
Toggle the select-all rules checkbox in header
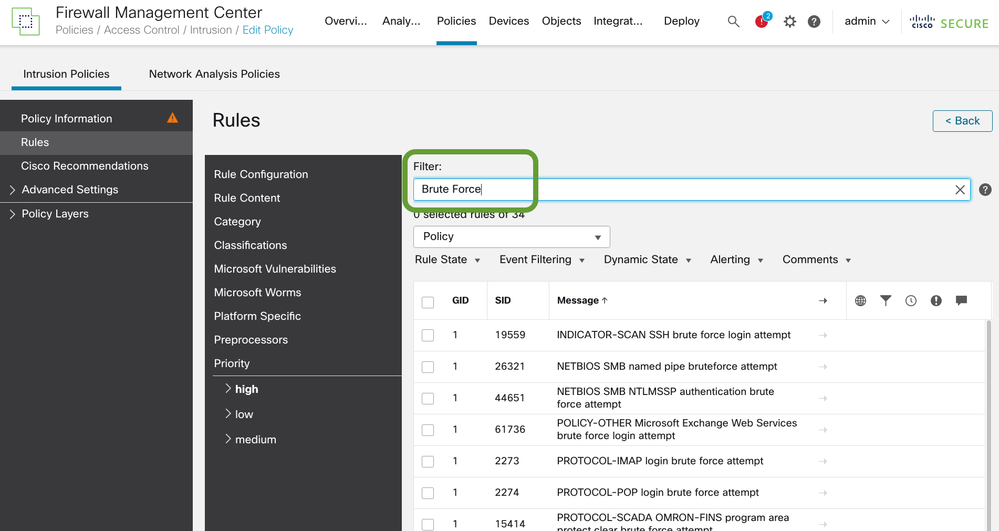pyautogui.click(x=428, y=302)
